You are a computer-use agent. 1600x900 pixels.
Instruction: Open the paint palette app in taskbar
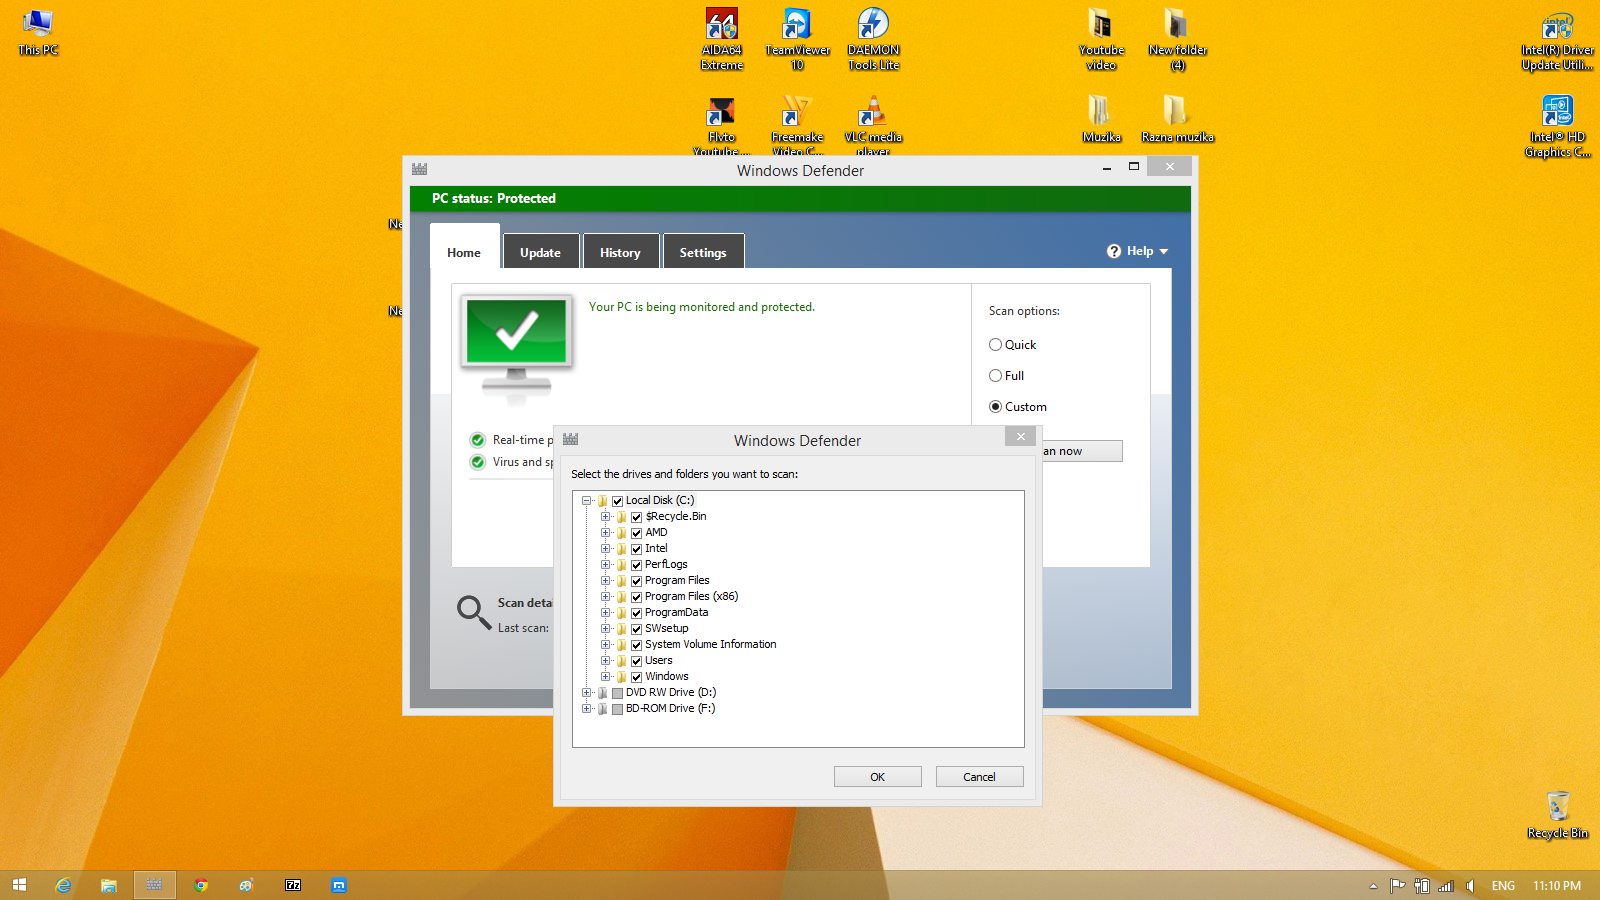click(247, 885)
